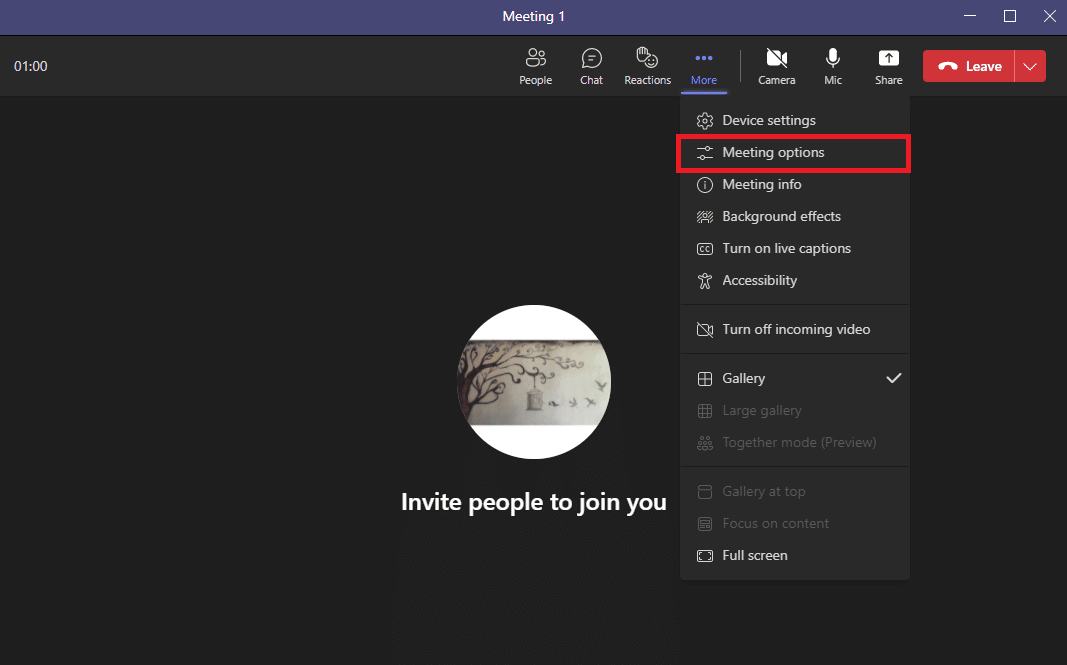Open the Reactions menu

(647, 66)
